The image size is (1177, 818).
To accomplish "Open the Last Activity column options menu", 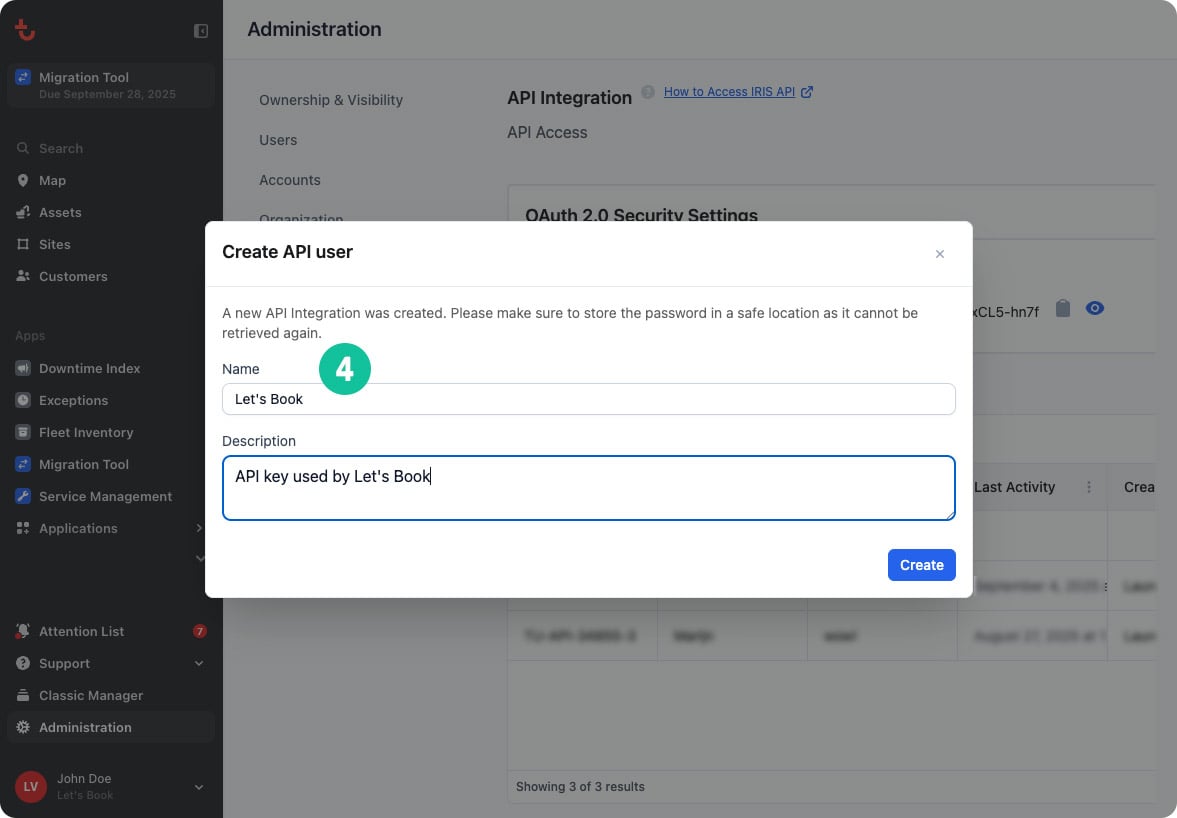I will 1088,487.
